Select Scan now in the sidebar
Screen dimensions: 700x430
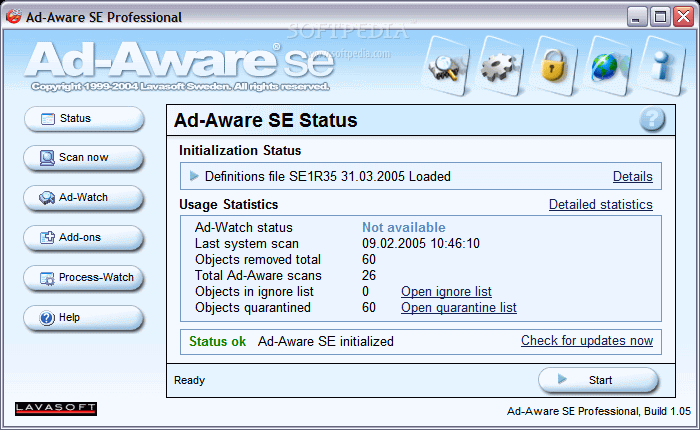84,158
